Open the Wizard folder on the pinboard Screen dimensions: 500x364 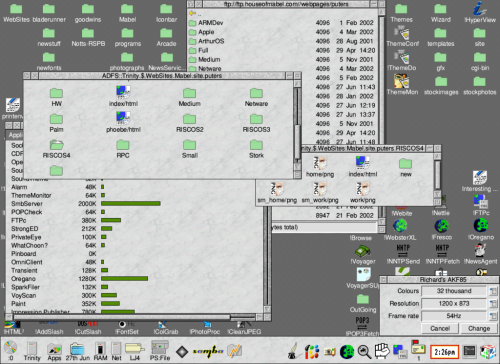point(440,13)
